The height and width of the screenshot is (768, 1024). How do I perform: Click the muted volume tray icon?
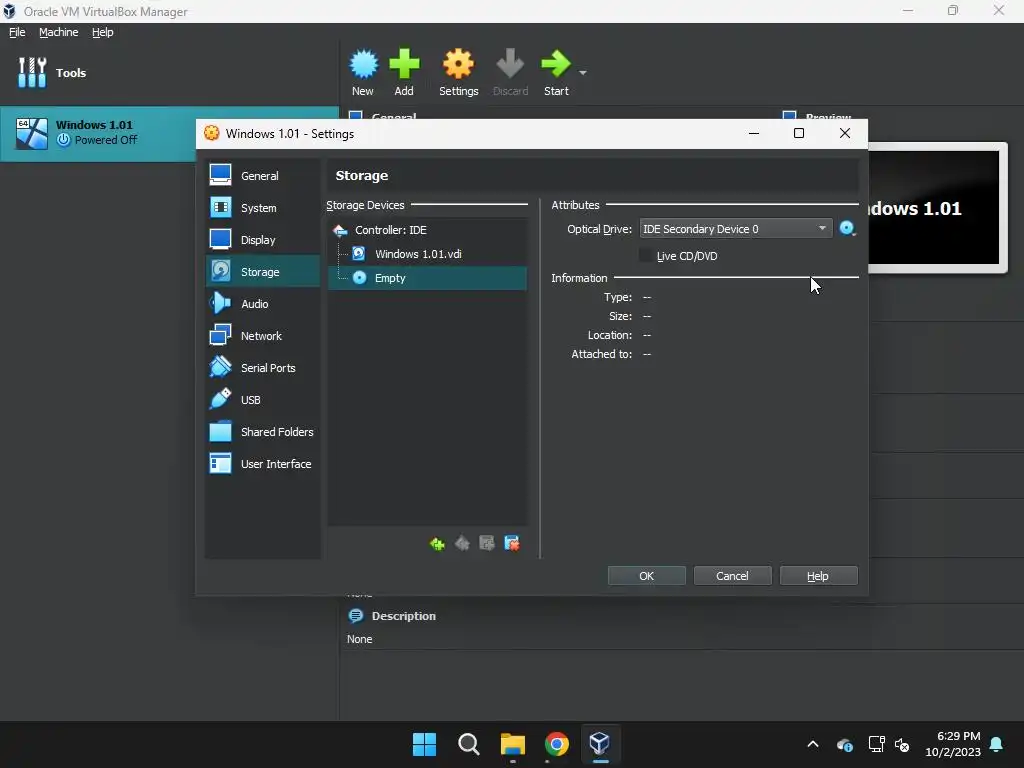pyautogui.click(x=902, y=744)
